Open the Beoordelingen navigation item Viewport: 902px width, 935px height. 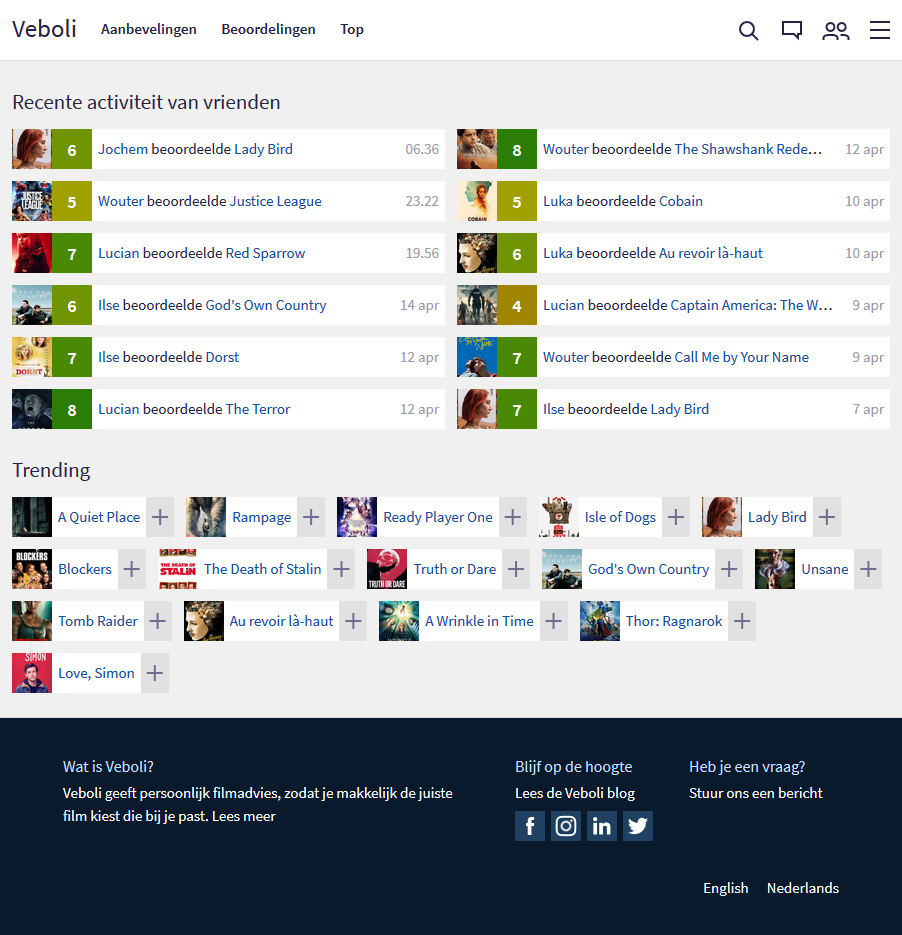268,29
